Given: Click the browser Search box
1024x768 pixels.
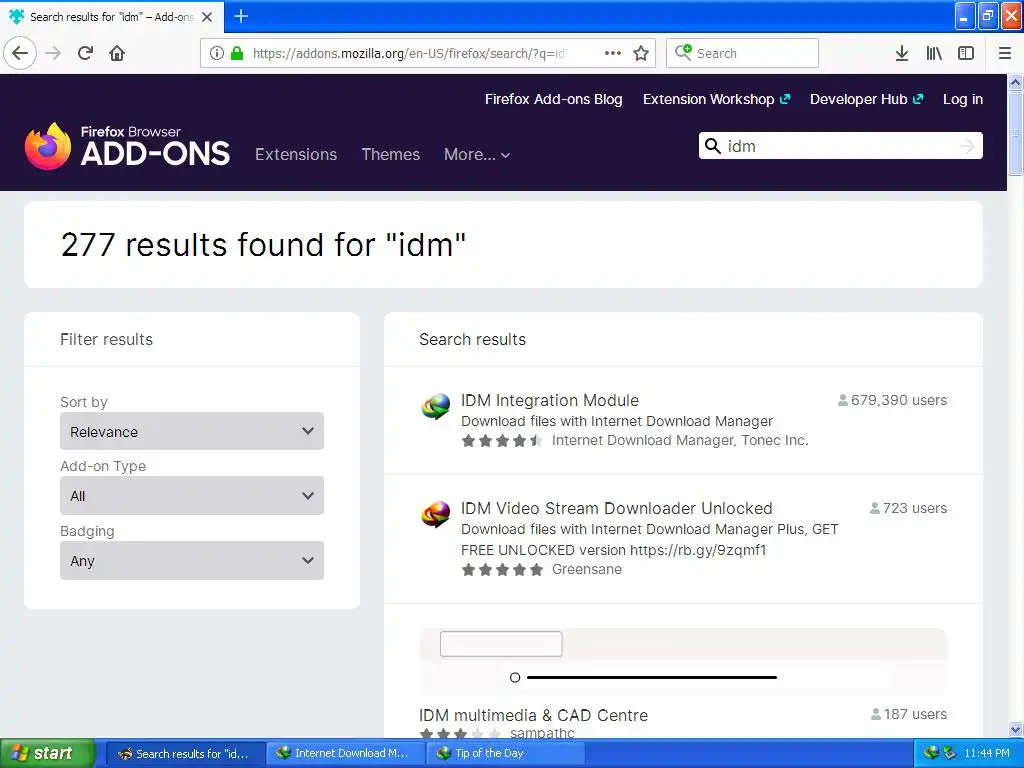Looking at the screenshot, I should (743, 53).
